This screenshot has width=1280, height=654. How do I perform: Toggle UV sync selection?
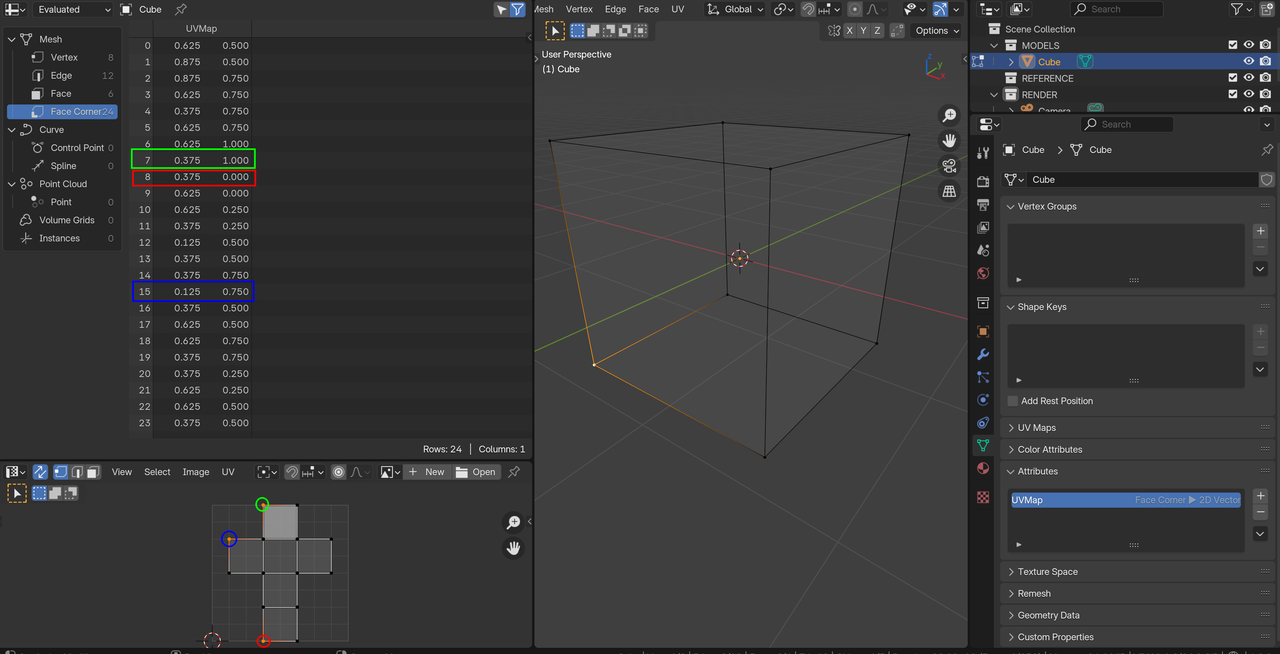click(x=40, y=472)
